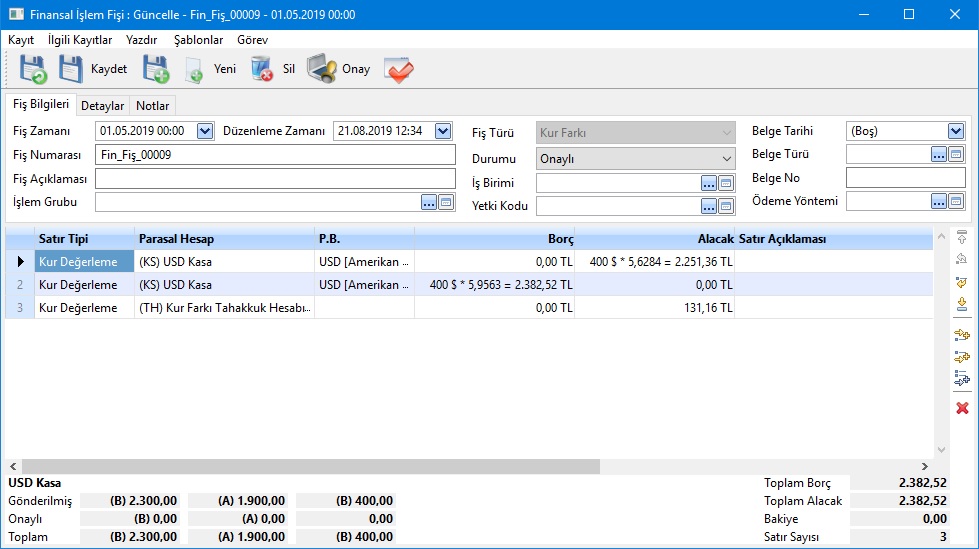The height and width of the screenshot is (549, 979).
Task: Open the Düzenleme Zamanı date dropdown
Action: pyautogui.click(x=443, y=131)
